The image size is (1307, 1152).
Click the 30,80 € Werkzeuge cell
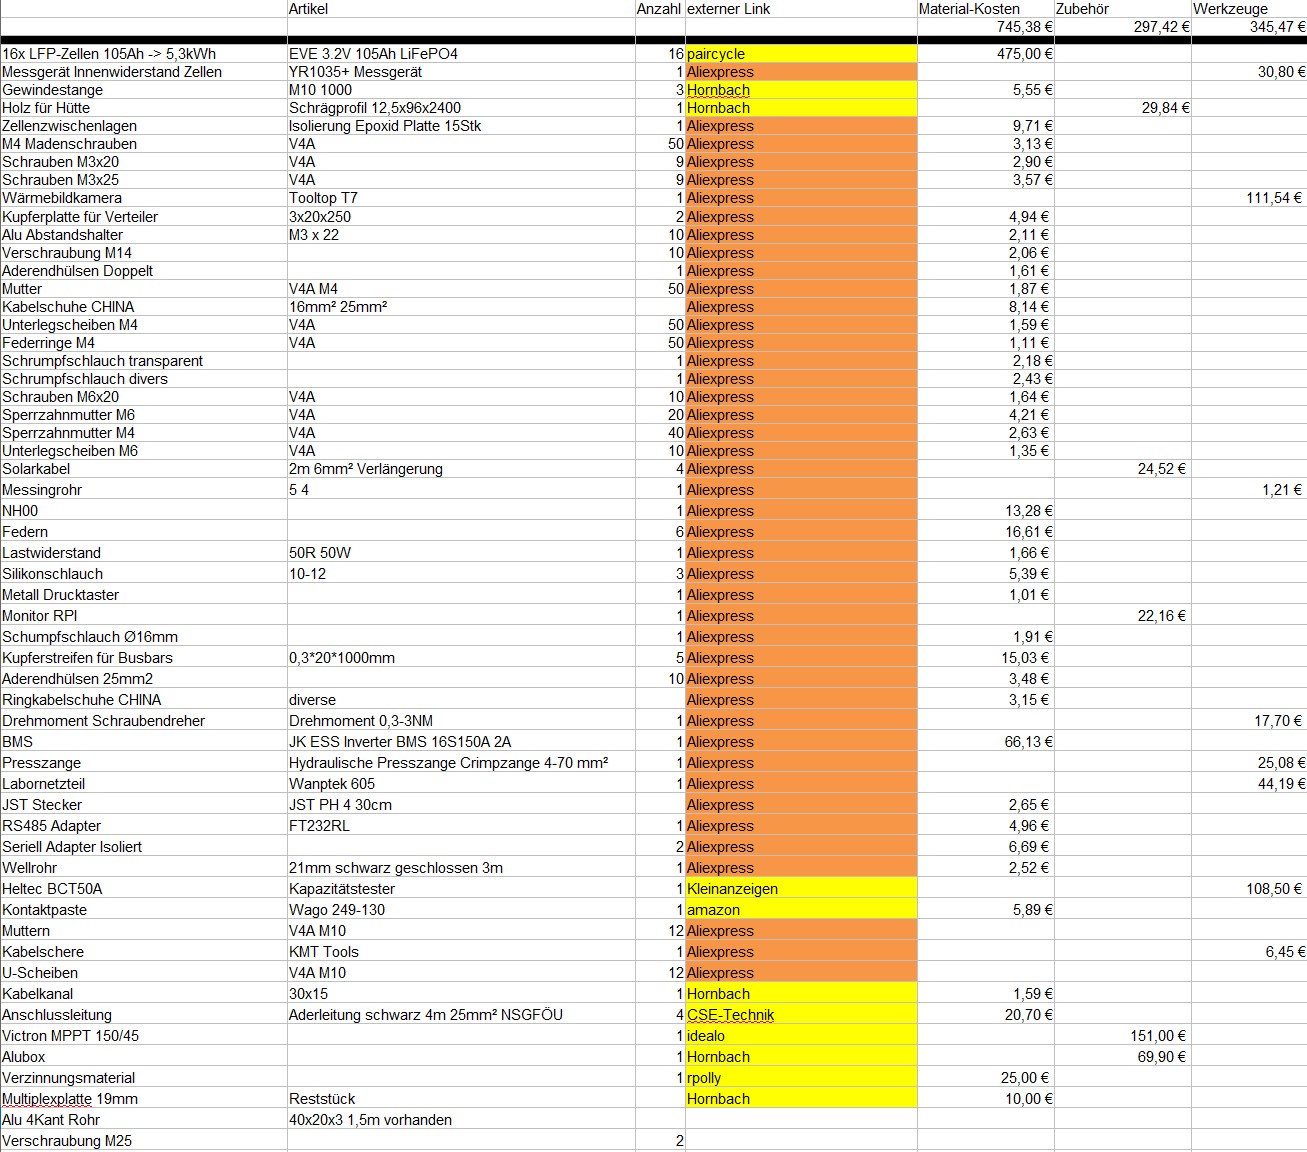[1249, 72]
